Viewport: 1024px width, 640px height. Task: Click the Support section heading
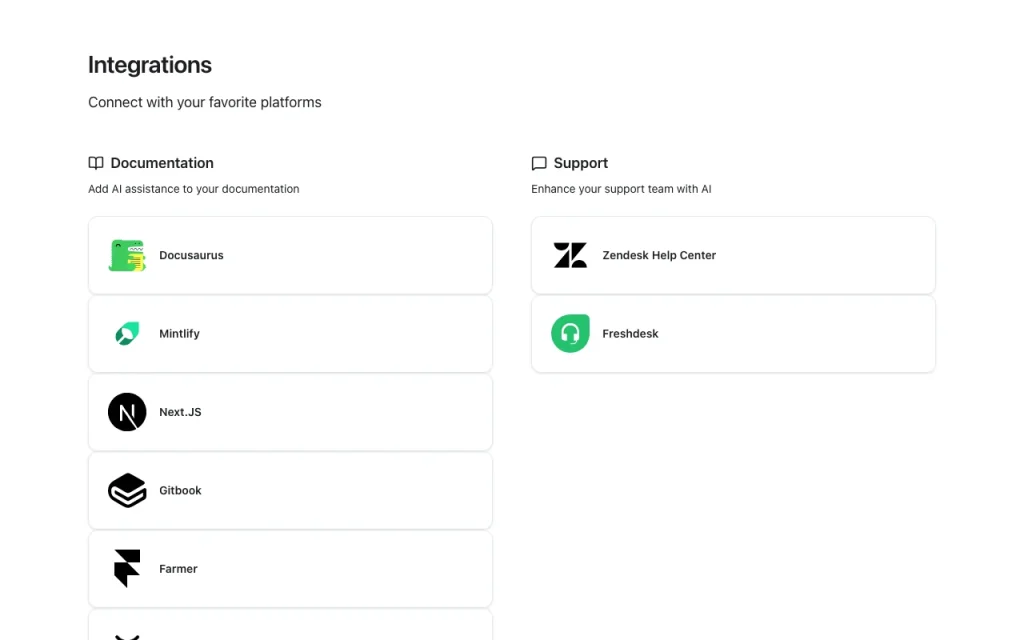[581, 163]
